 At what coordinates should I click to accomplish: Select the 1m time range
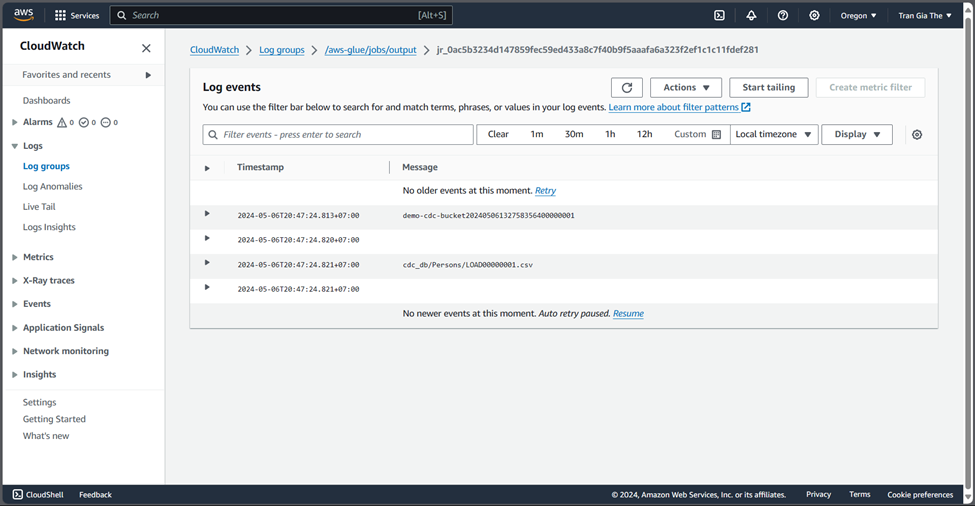tap(537, 134)
